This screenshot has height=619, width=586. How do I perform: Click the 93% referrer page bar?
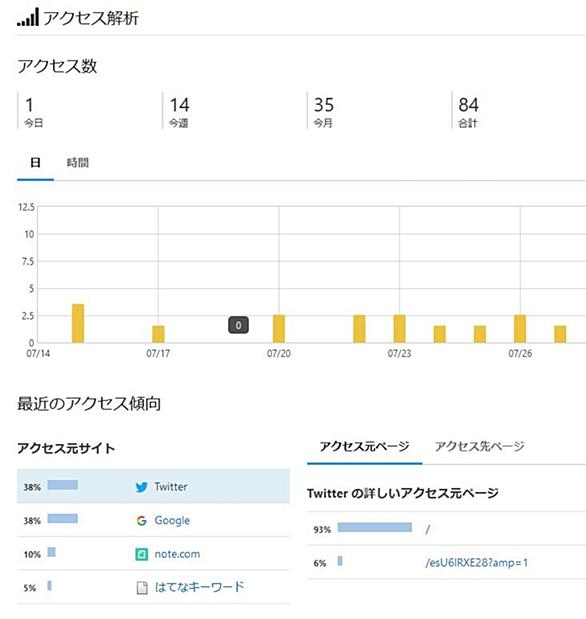pyautogui.click(x=375, y=527)
